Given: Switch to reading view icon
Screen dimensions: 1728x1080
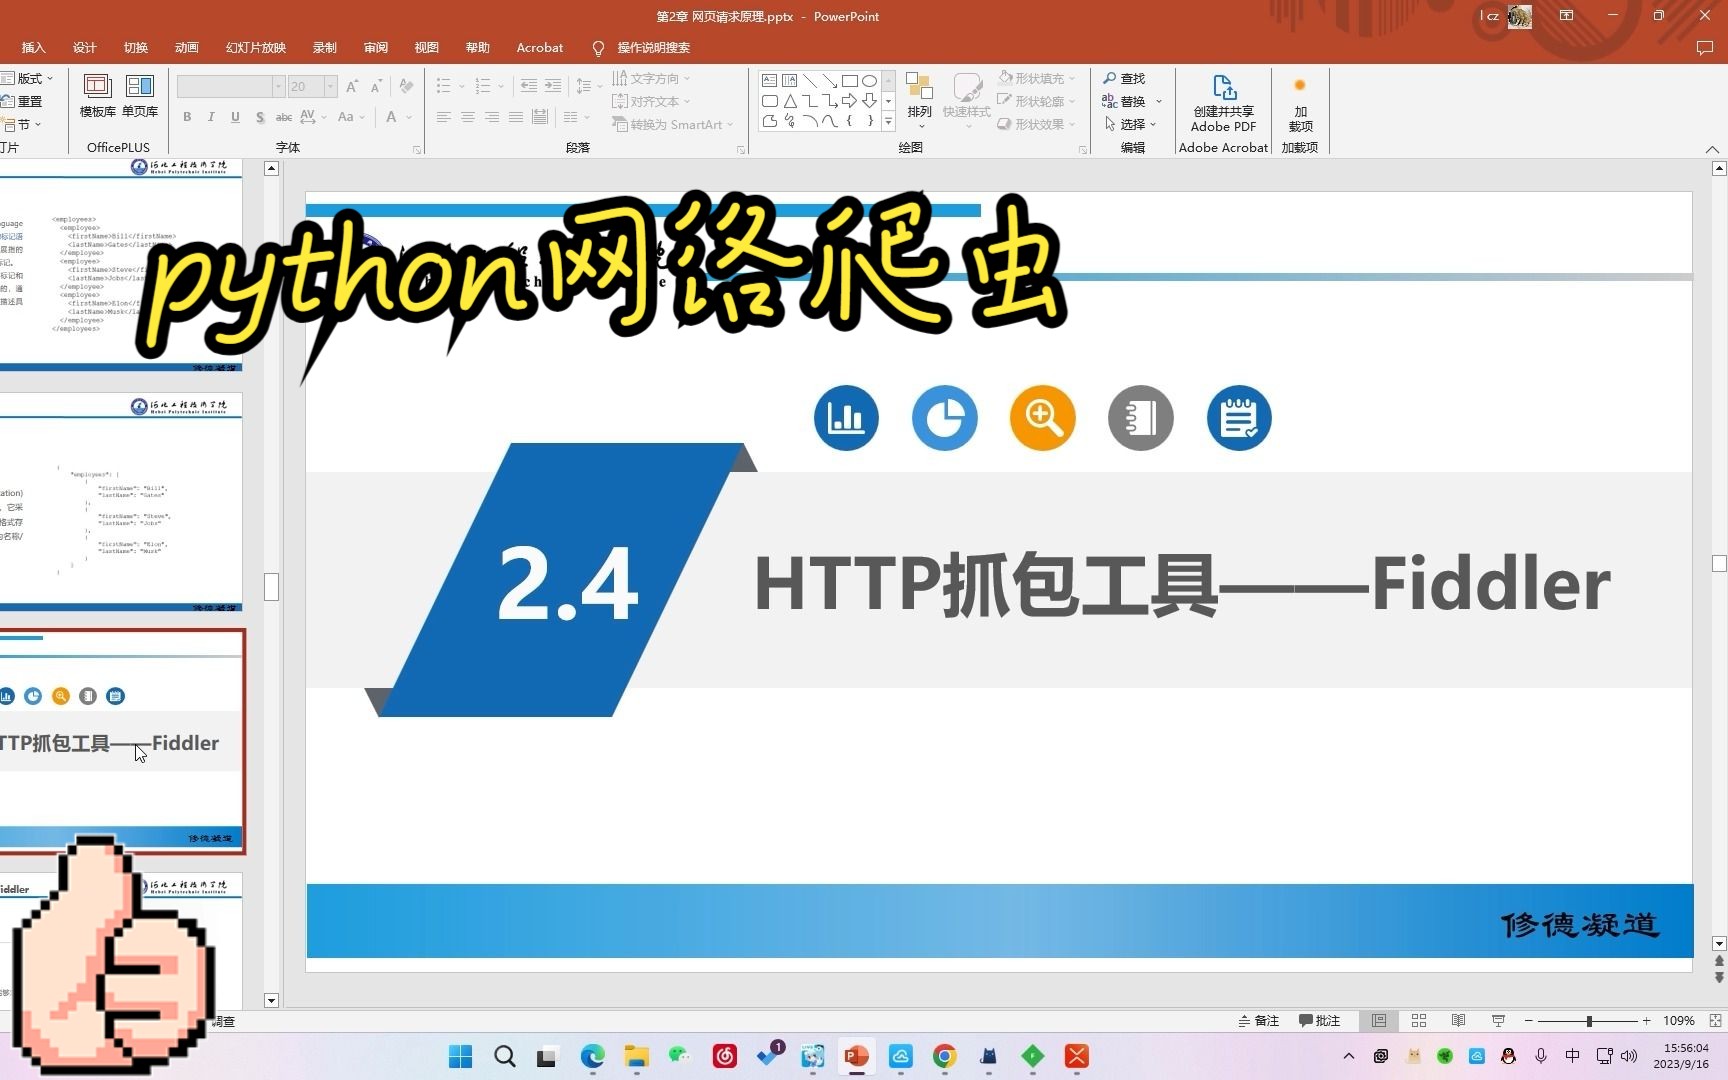Looking at the screenshot, I should pyautogui.click(x=1459, y=1021).
